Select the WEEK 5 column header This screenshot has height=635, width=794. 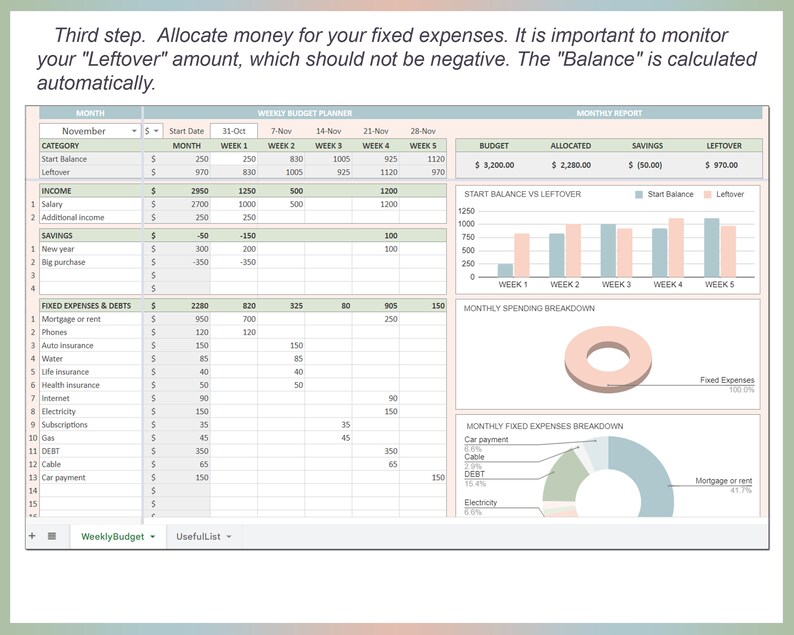[423, 145]
